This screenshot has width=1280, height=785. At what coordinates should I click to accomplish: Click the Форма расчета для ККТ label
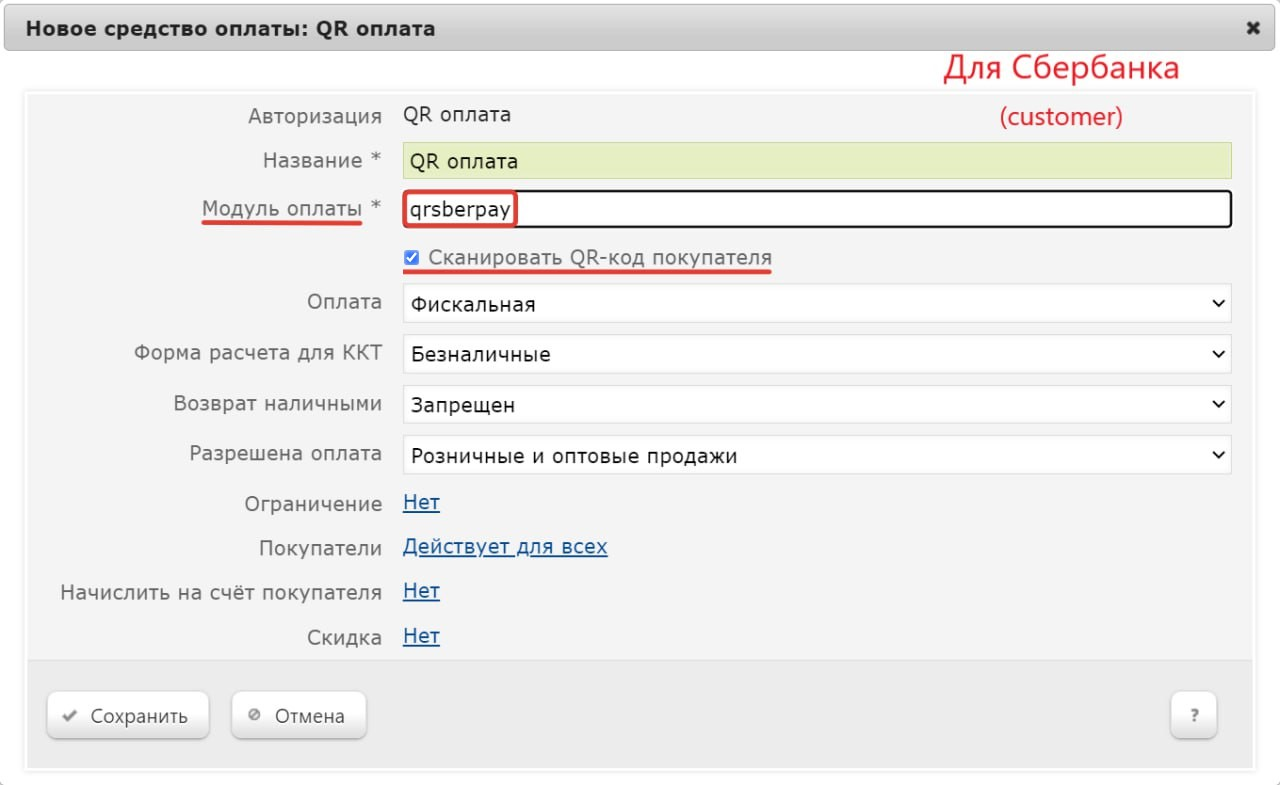point(258,353)
